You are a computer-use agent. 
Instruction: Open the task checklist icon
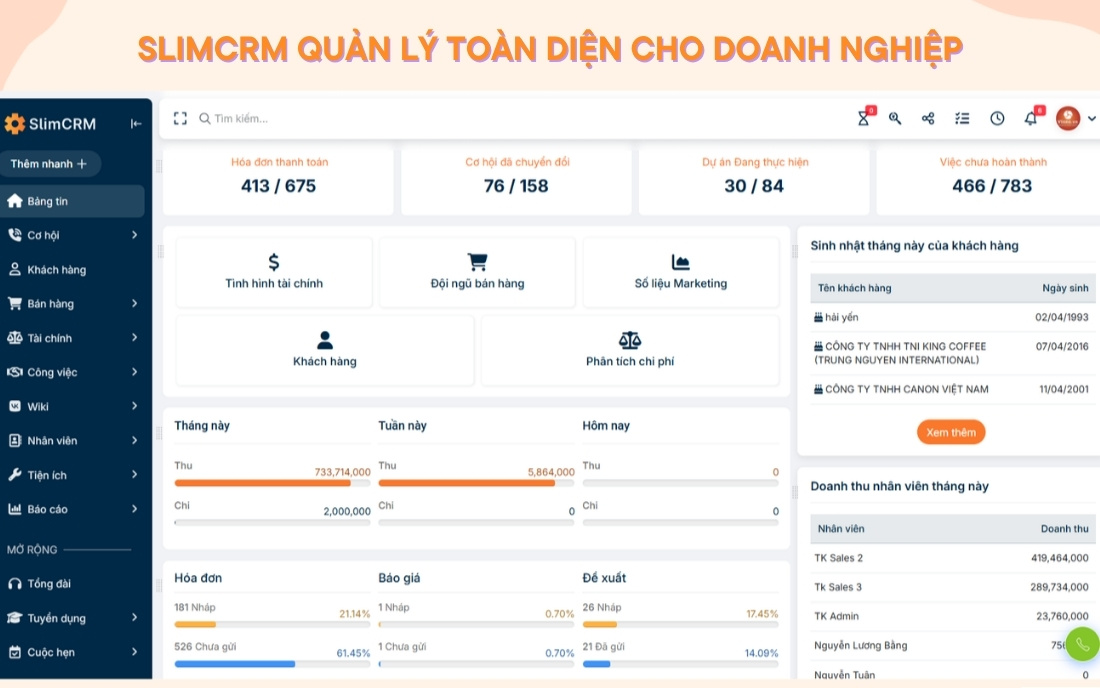coord(962,119)
